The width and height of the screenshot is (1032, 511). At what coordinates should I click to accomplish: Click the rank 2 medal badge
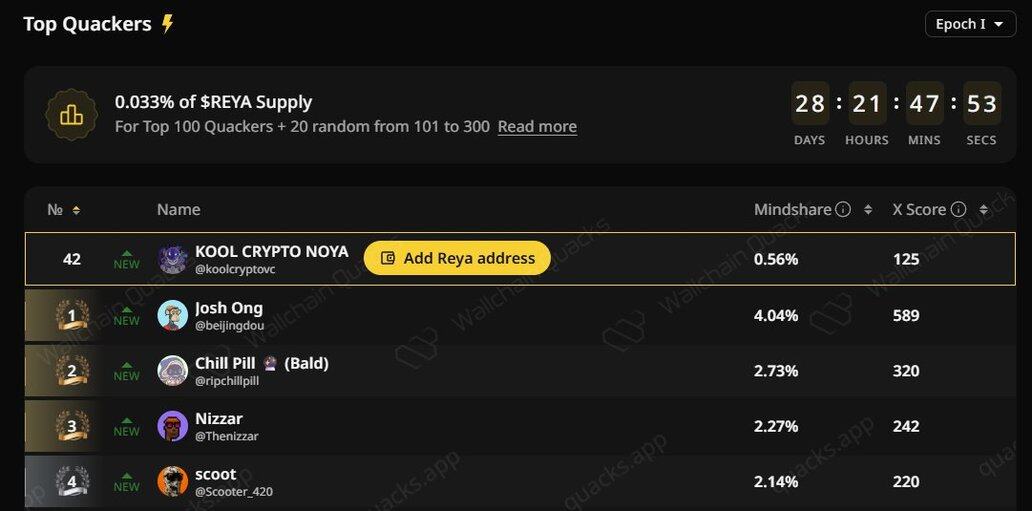point(72,371)
